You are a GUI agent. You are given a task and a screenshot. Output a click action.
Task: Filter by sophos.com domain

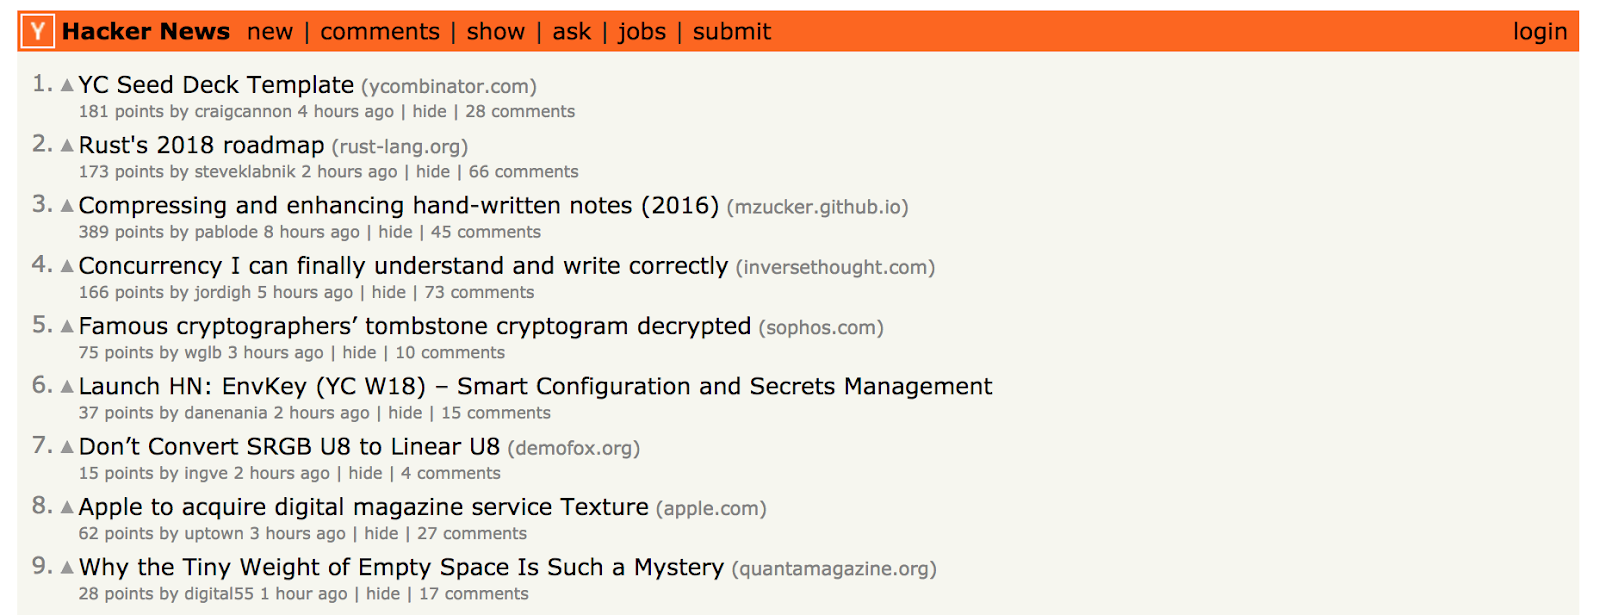click(x=821, y=328)
